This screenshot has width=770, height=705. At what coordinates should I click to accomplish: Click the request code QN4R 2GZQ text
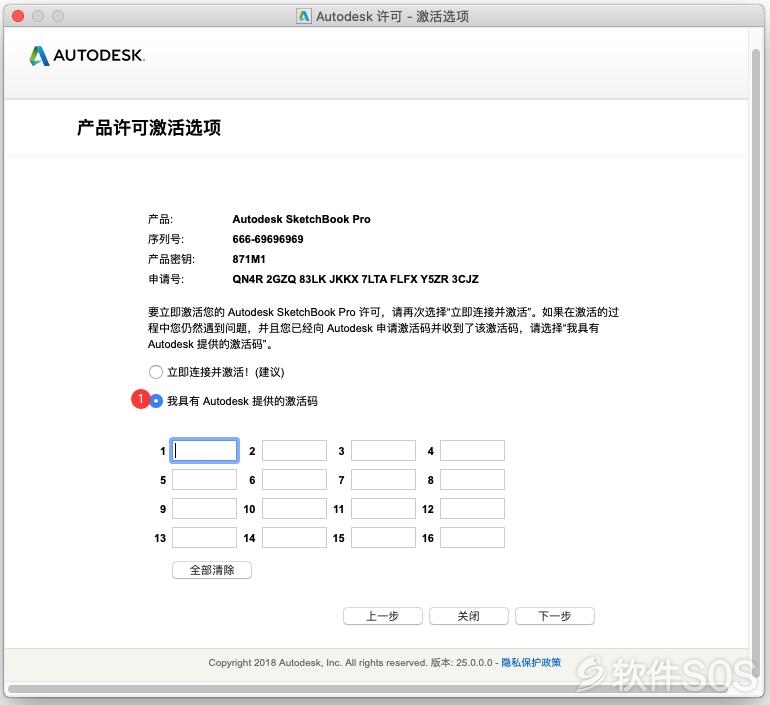coord(356,279)
